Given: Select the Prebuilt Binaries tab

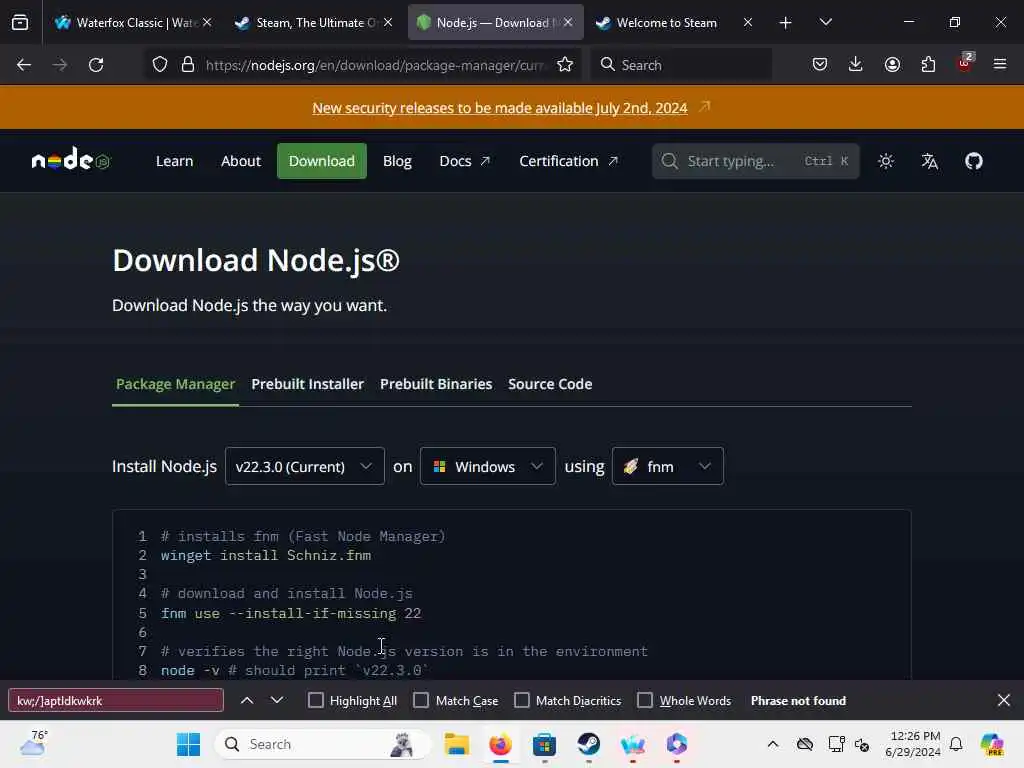Looking at the screenshot, I should [x=436, y=384].
